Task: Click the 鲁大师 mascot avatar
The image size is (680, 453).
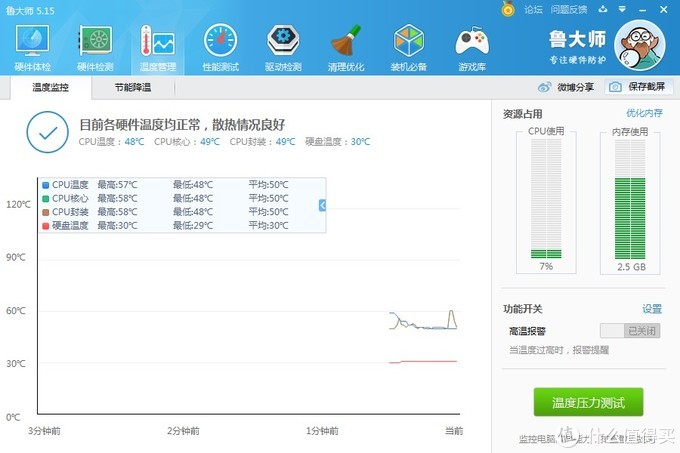Action: point(640,45)
